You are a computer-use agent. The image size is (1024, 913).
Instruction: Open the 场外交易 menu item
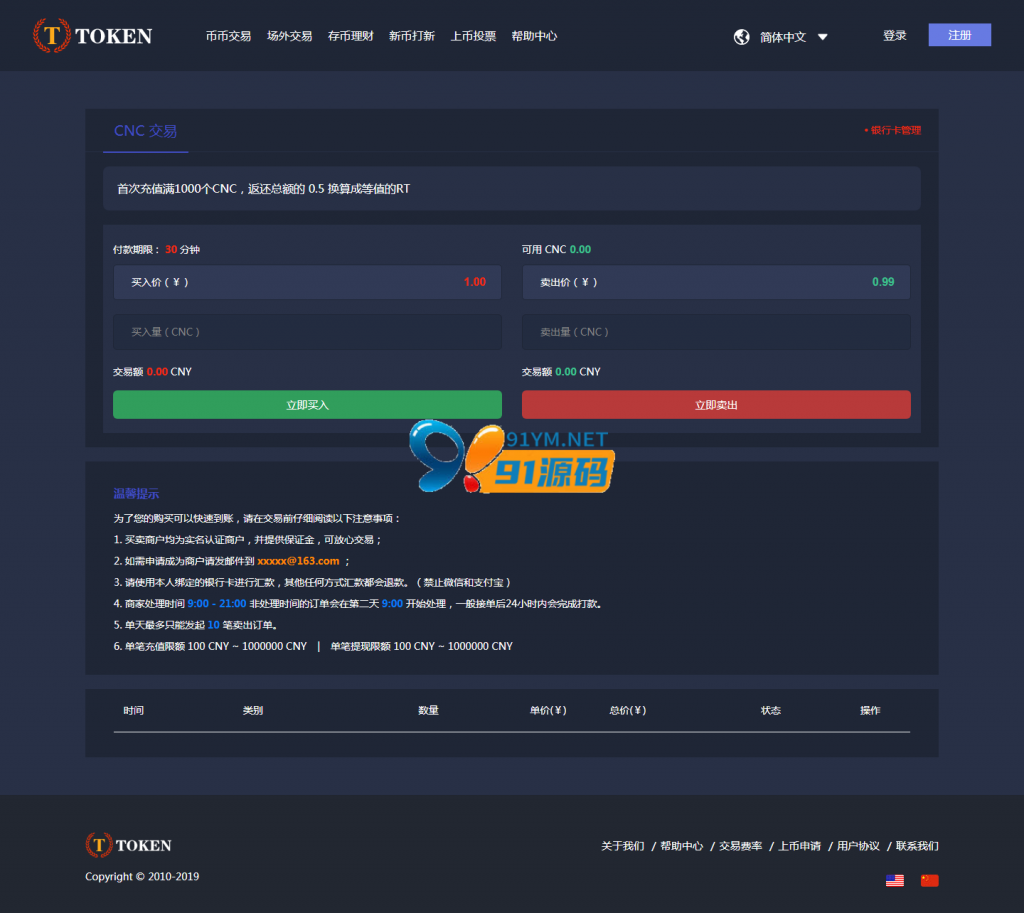[289, 36]
